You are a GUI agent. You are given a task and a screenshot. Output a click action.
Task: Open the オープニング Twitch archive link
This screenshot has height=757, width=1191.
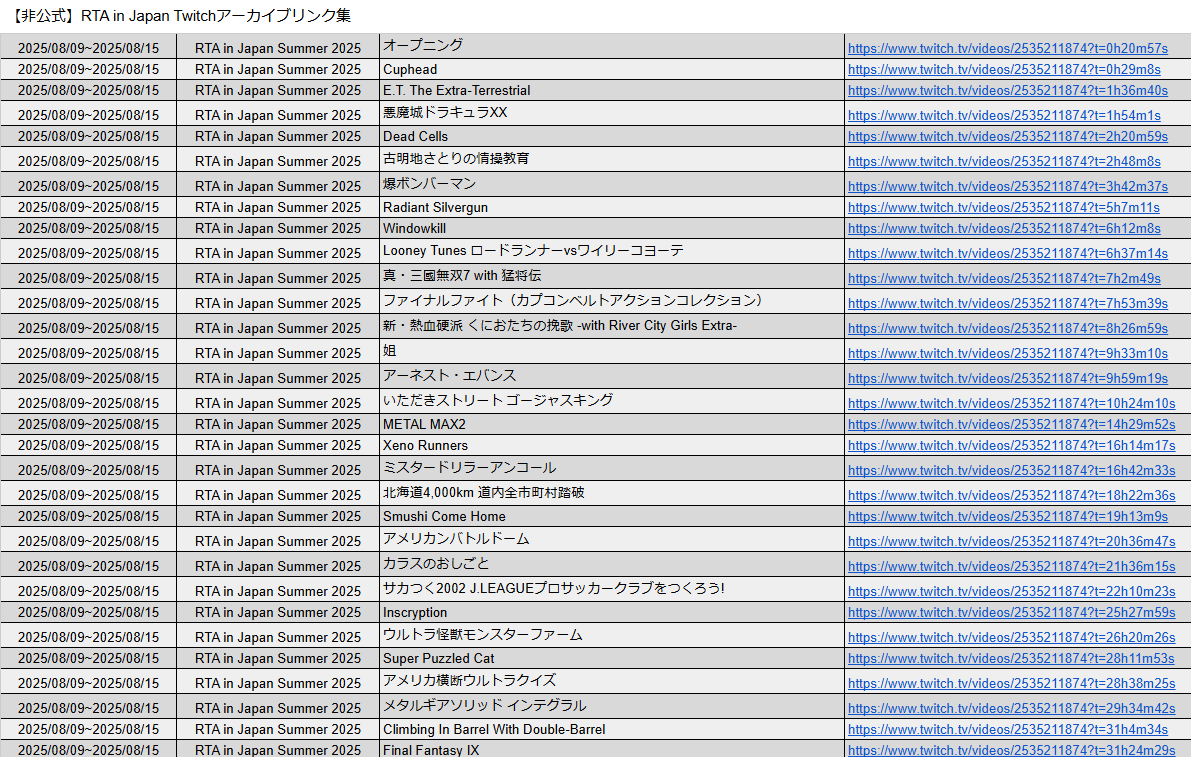point(1007,49)
